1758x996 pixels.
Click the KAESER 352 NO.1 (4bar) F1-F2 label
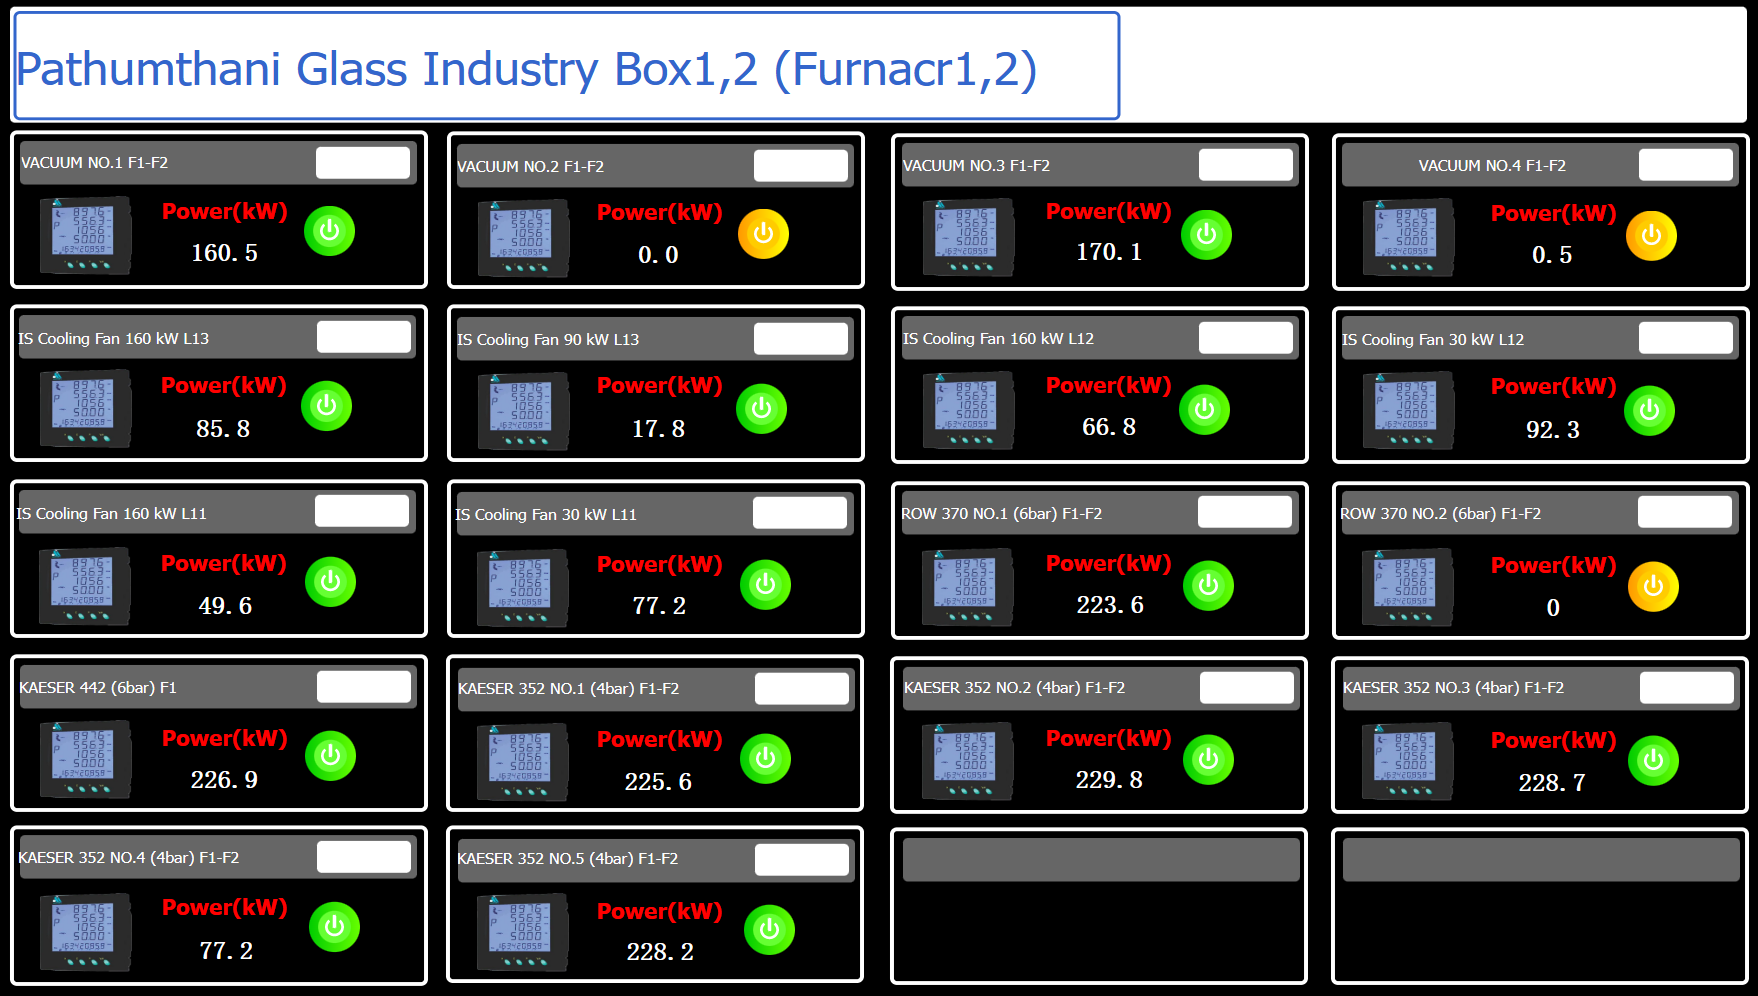tap(568, 689)
